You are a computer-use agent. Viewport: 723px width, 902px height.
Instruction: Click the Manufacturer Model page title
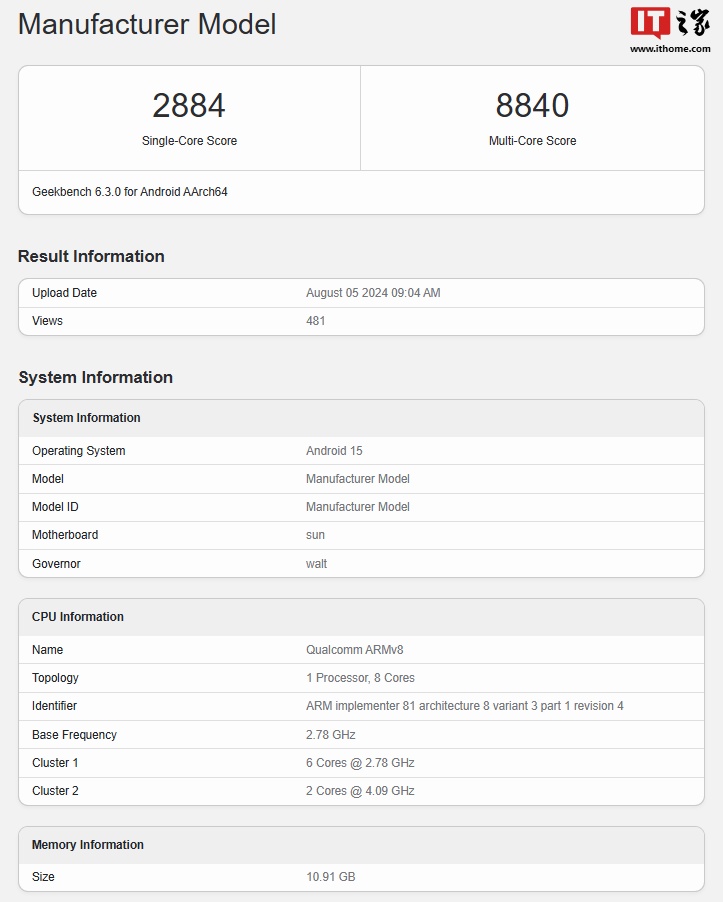tap(147, 25)
